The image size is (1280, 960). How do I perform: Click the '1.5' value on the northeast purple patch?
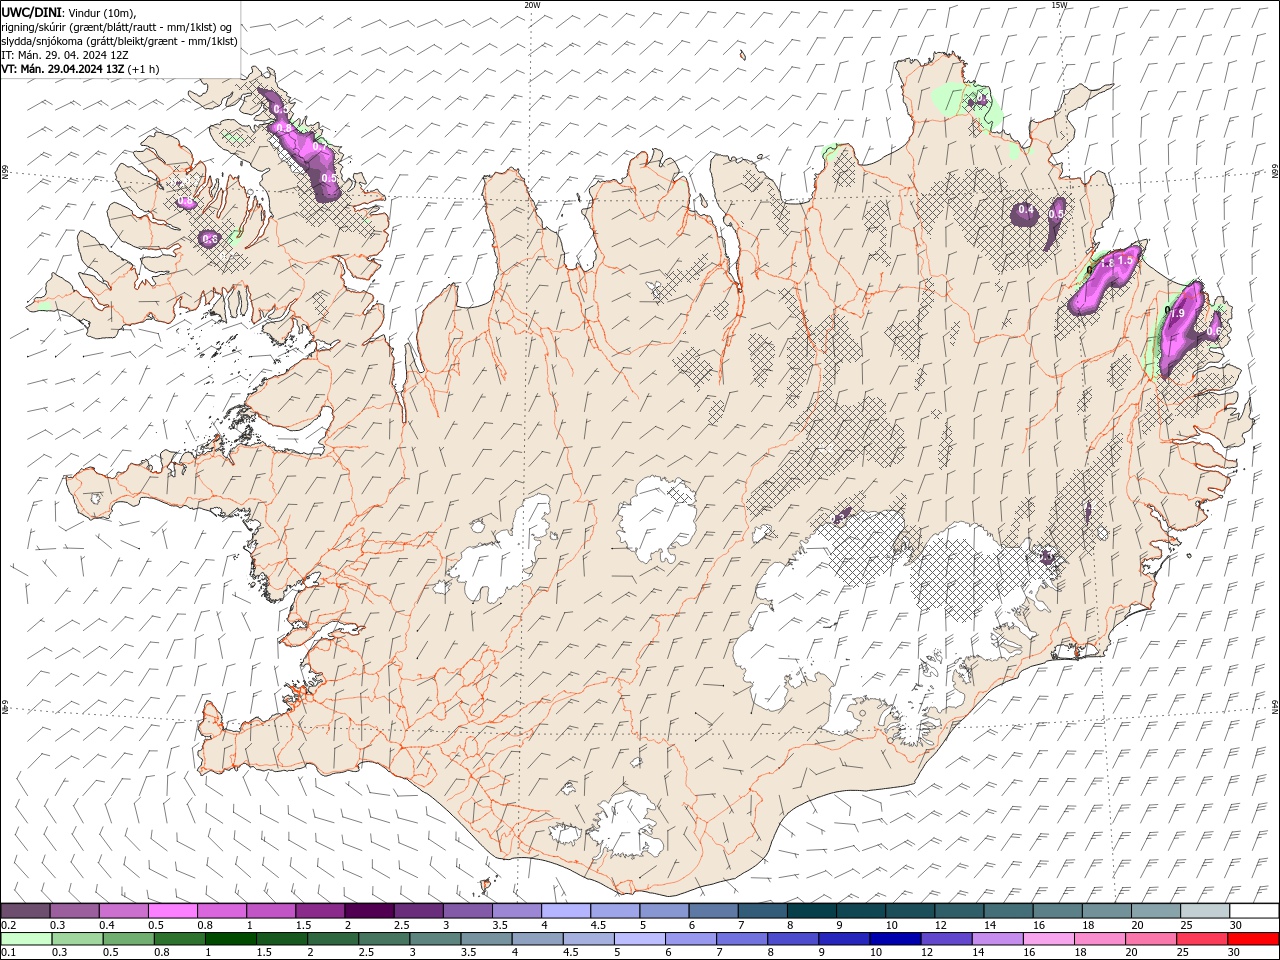point(1125,260)
